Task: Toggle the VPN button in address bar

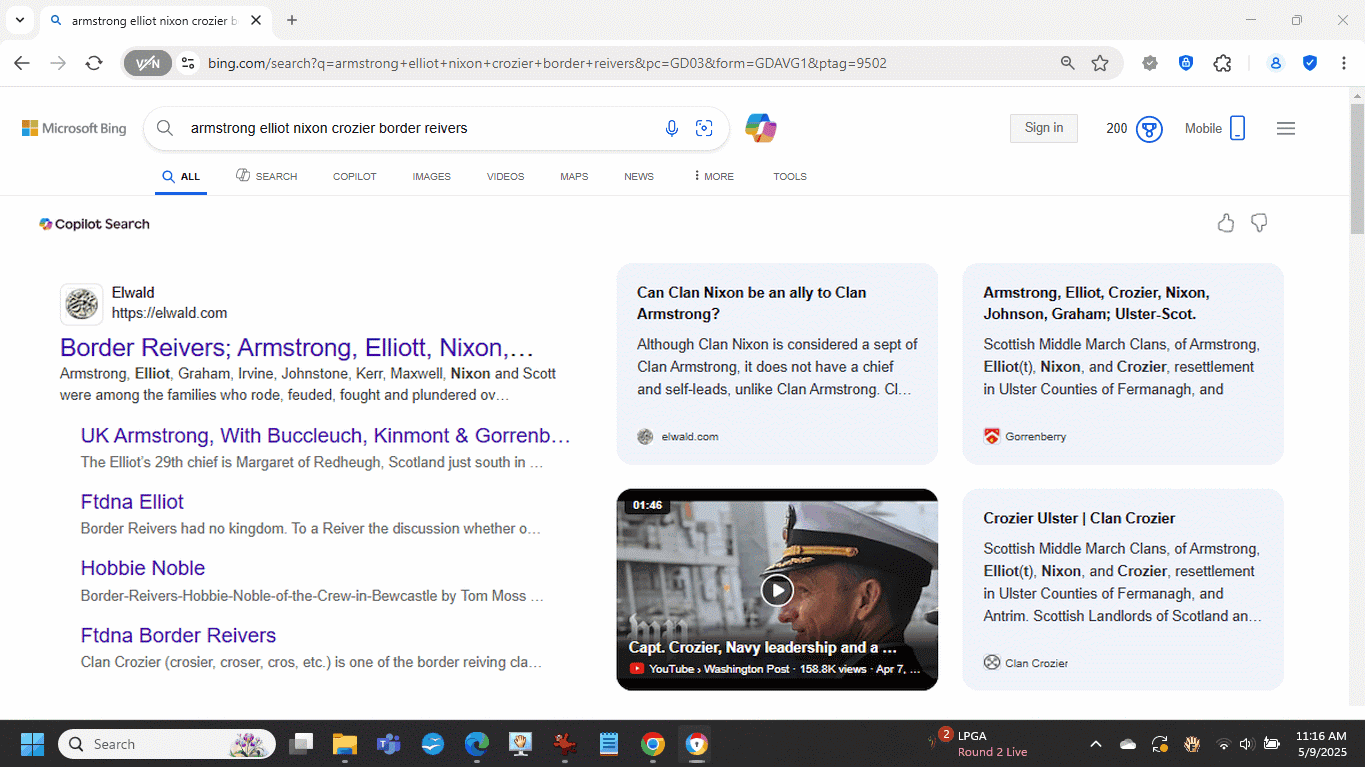Action: coord(147,63)
